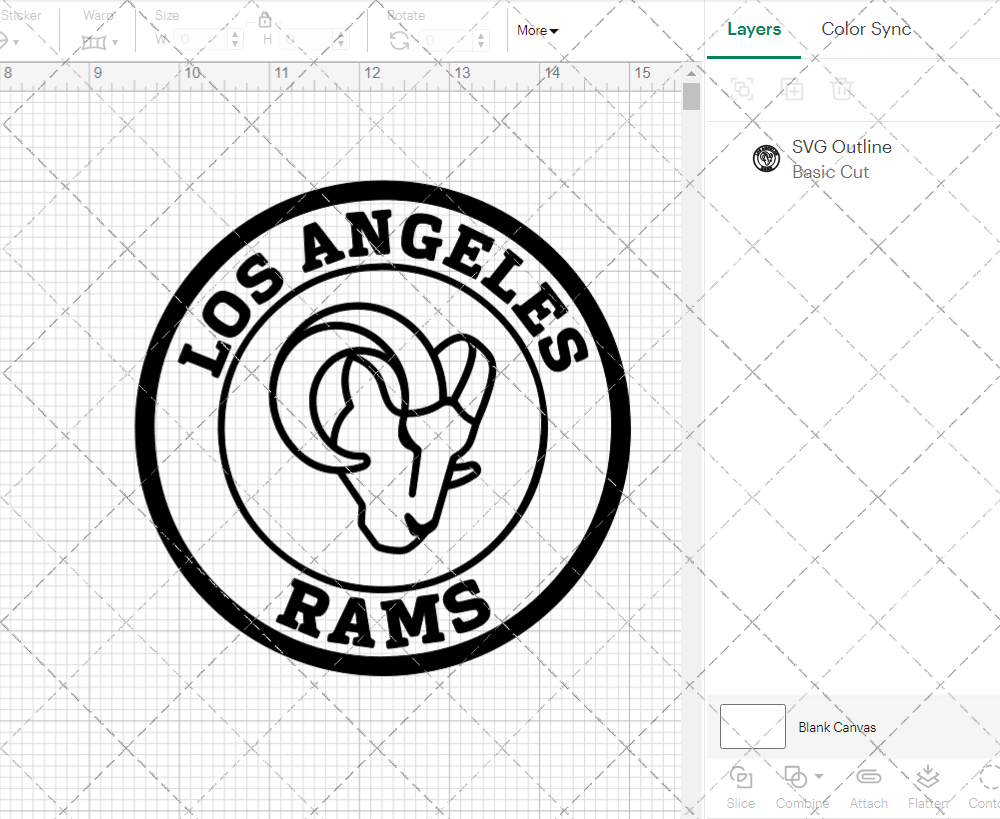Click the Basic Cut operation label
The image size is (1000, 819).
830,172
